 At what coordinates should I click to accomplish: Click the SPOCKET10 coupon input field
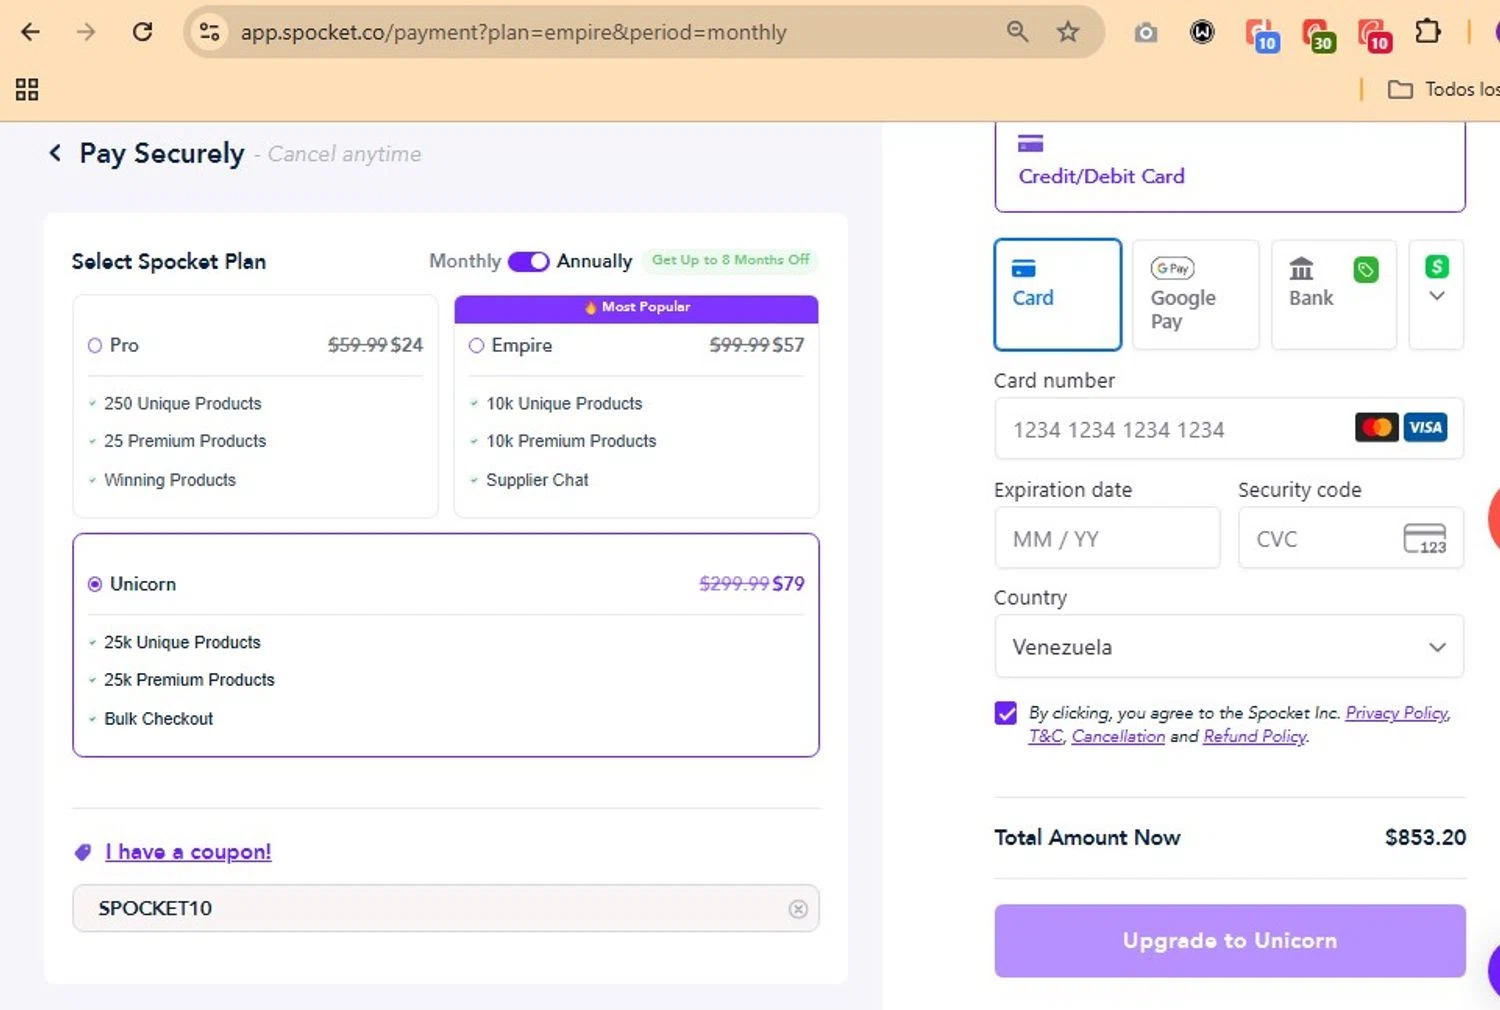pyautogui.click(x=446, y=908)
